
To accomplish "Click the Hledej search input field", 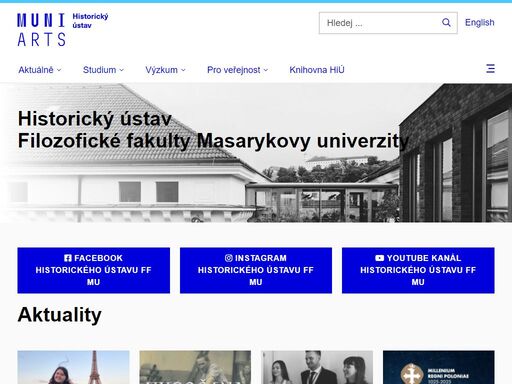I will 380,23.
